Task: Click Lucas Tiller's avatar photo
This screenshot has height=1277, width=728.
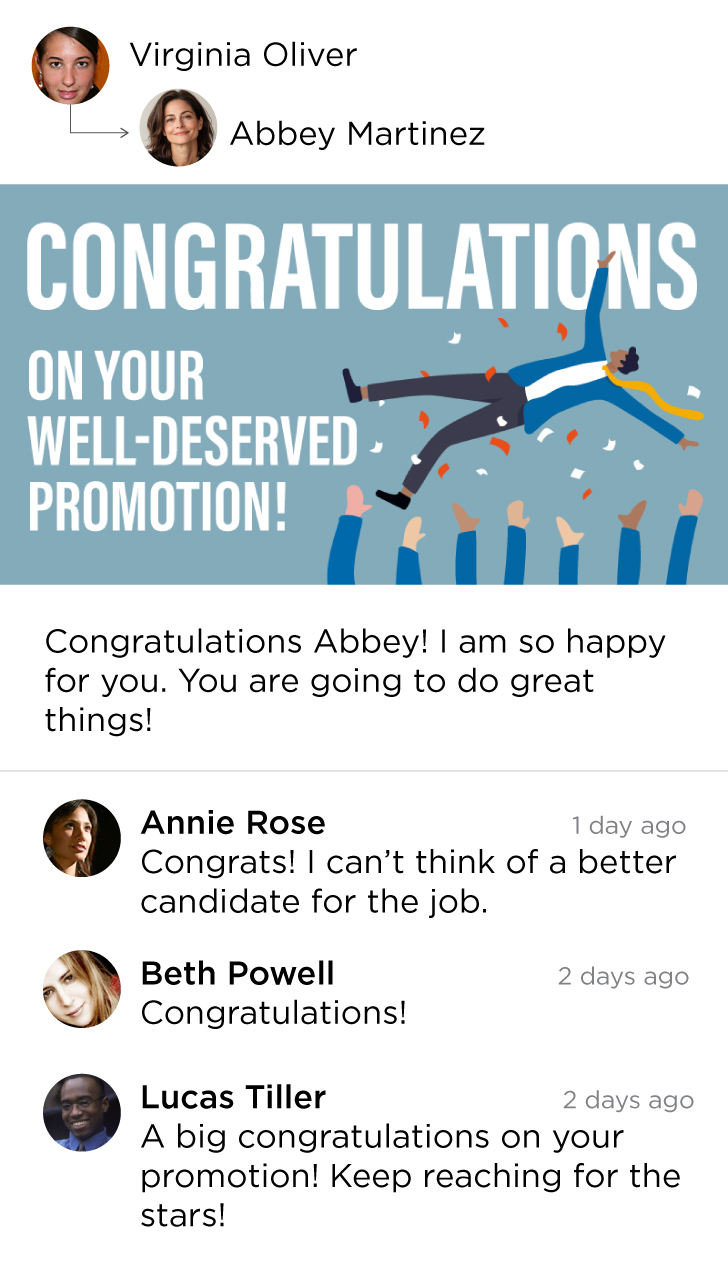Action: point(82,1112)
